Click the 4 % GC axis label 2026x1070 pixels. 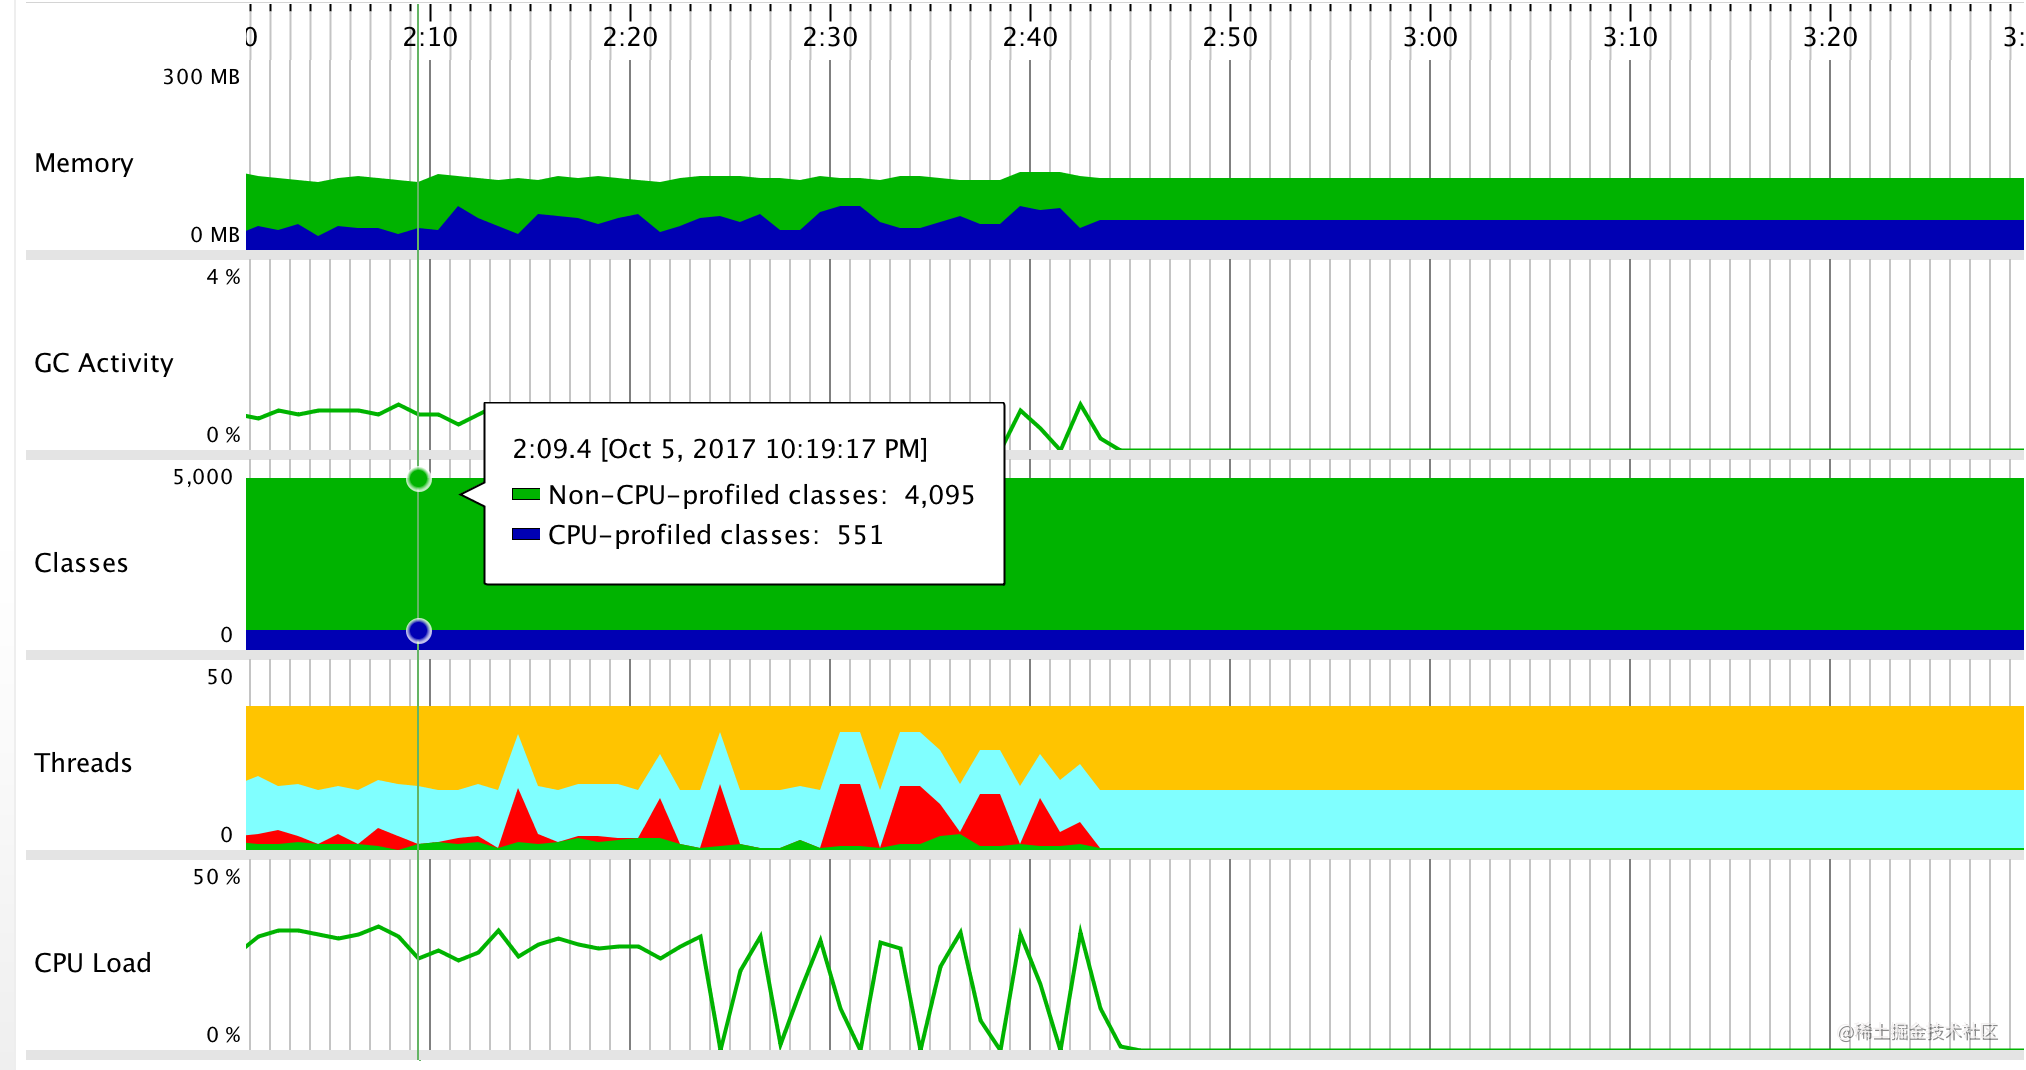click(x=223, y=277)
